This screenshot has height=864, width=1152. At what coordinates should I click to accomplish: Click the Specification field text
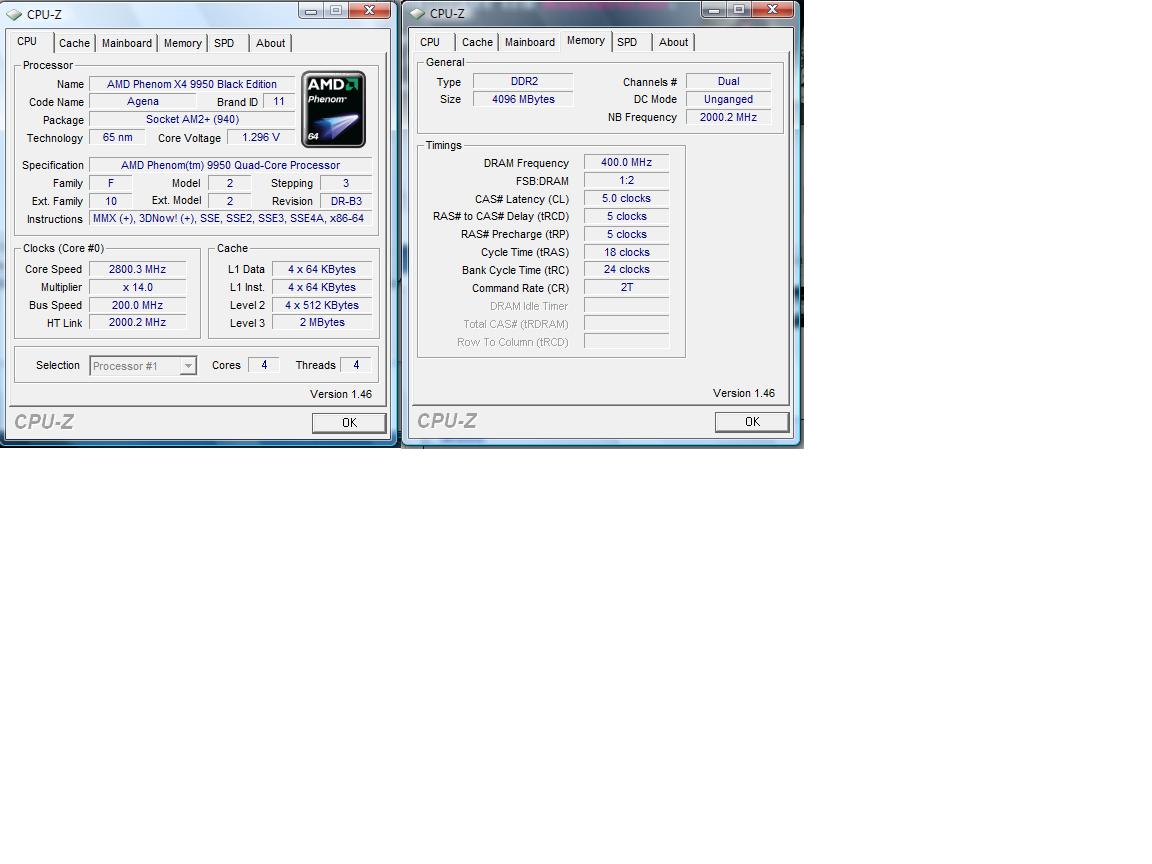[x=230, y=165]
